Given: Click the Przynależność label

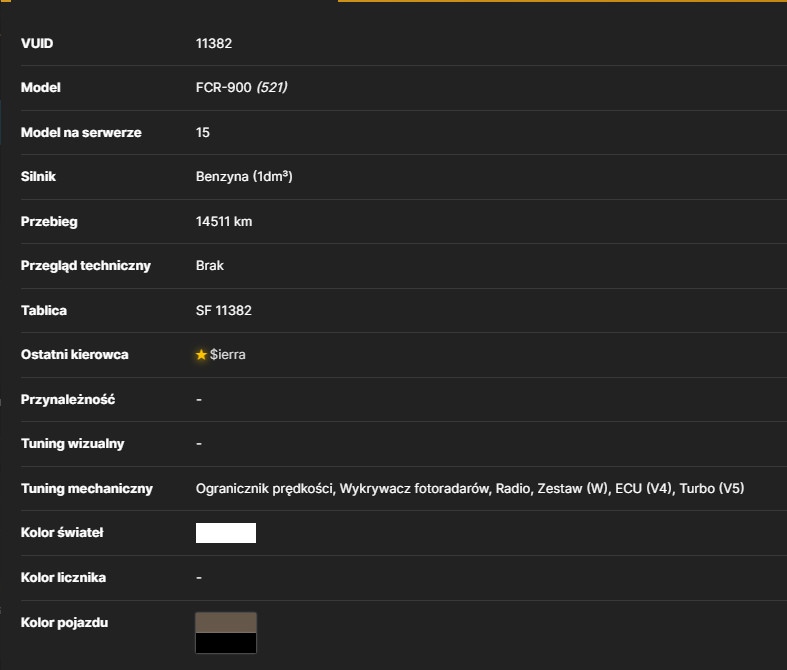Looking at the screenshot, I should click(68, 399).
